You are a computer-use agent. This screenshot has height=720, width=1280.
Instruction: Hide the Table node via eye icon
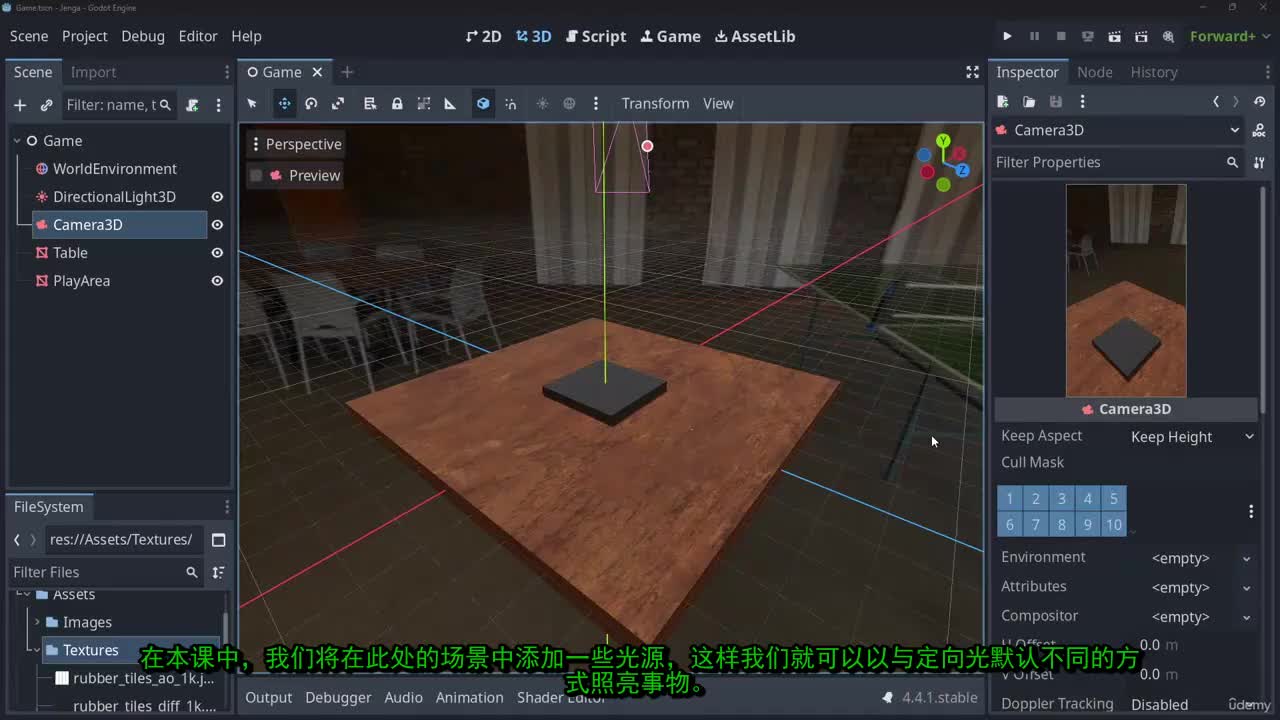(x=217, y=253)
